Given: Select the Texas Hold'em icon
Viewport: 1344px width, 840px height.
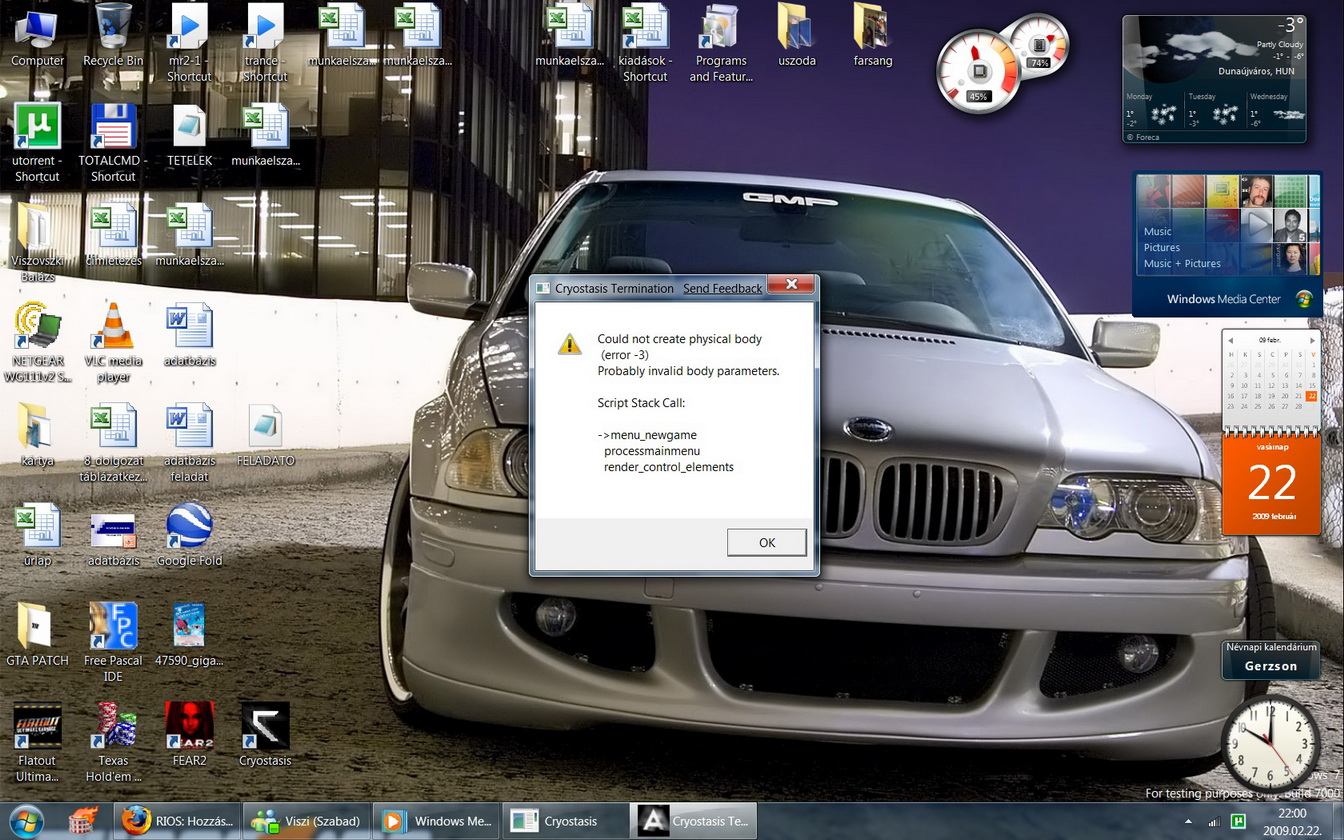Looking at the screenshot, I should pos(113,743).
